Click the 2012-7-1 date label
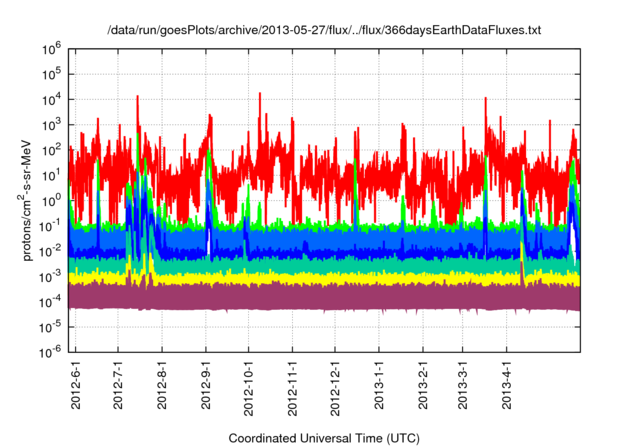Image resolution: width=640 pixels, height=448 pixels. [x=118, y=384]
